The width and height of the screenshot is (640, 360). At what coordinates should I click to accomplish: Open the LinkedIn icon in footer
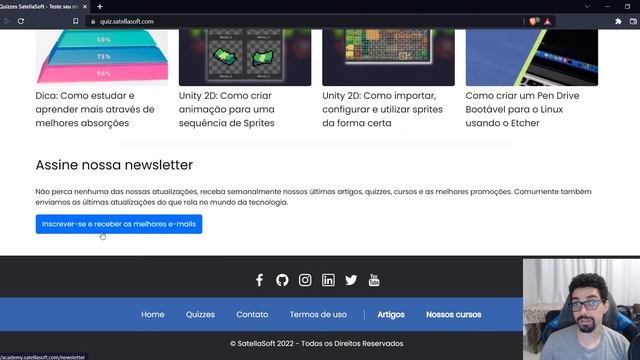[328, 280]
